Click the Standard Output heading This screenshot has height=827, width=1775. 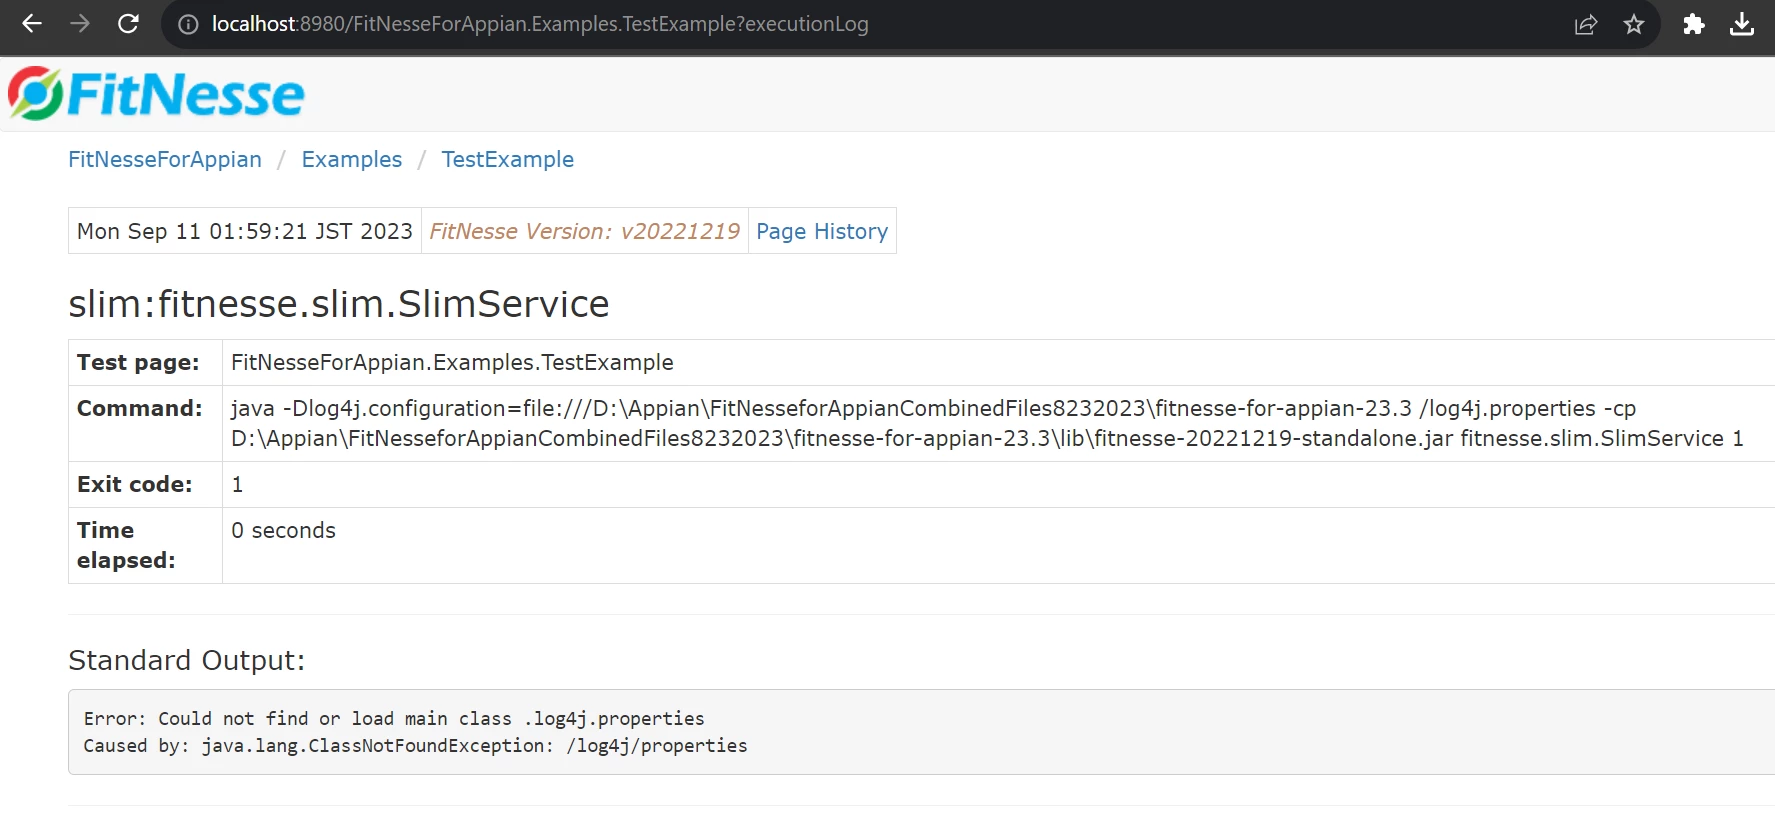click(x=186, y=661)
